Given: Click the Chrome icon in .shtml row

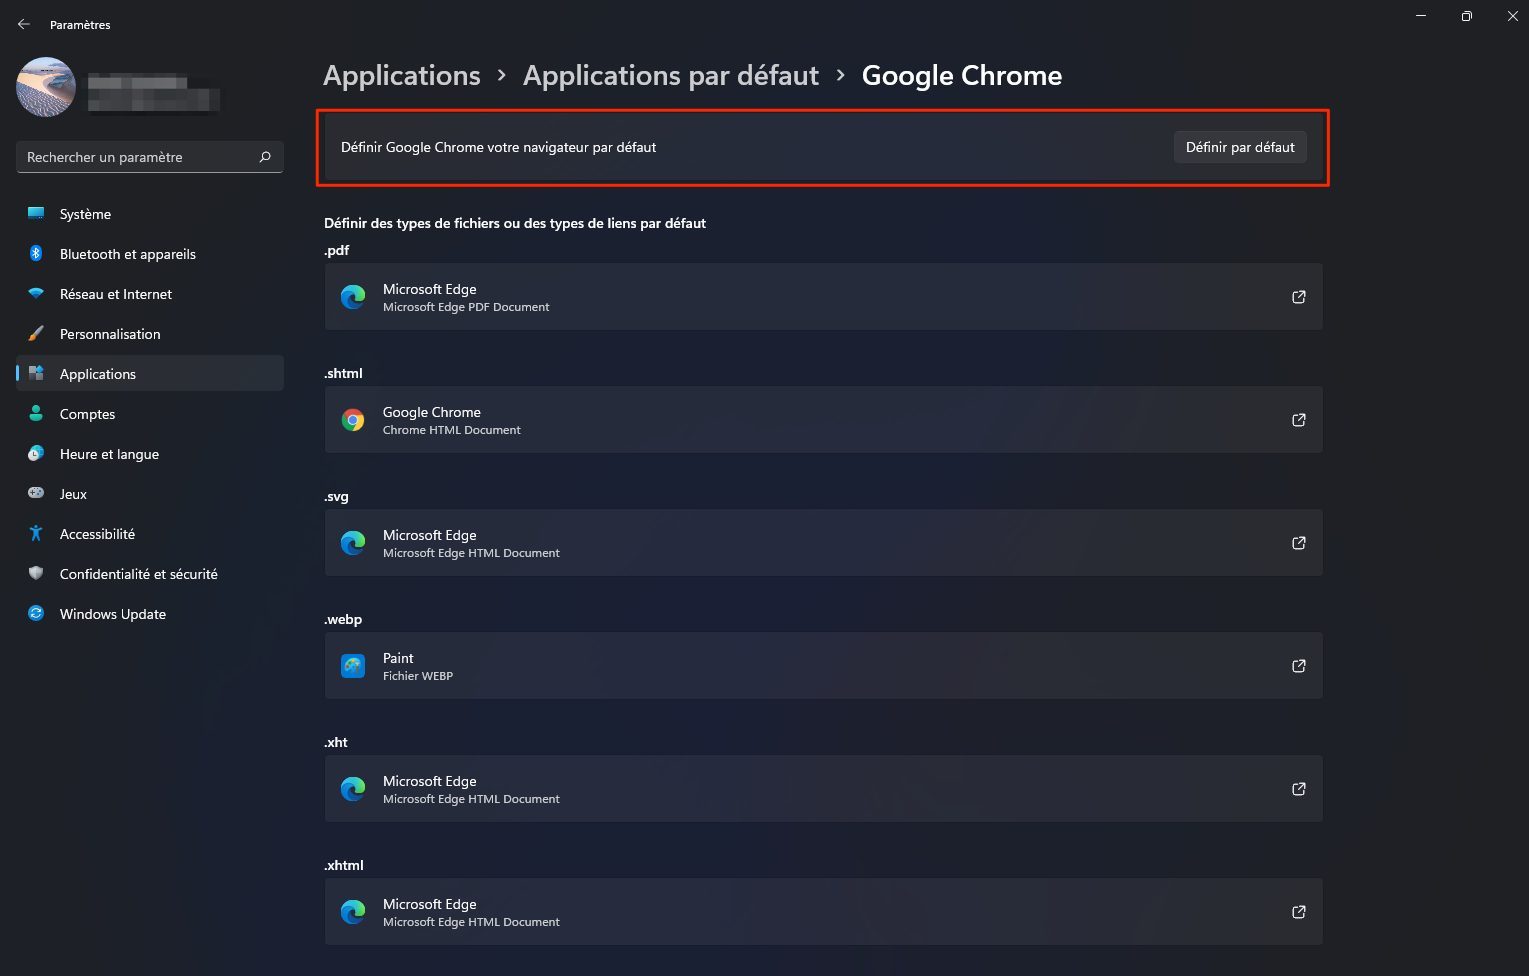Looking at the screenshot, I should pyautogui.click(x=353, y=420).
